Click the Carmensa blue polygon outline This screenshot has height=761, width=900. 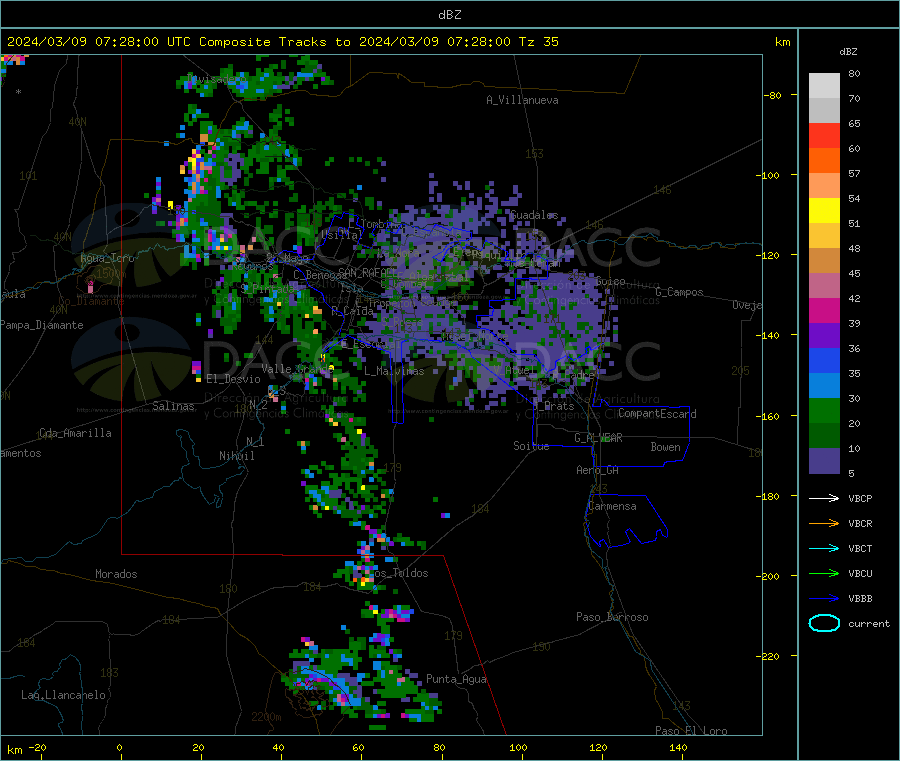(x=627, y=521)
